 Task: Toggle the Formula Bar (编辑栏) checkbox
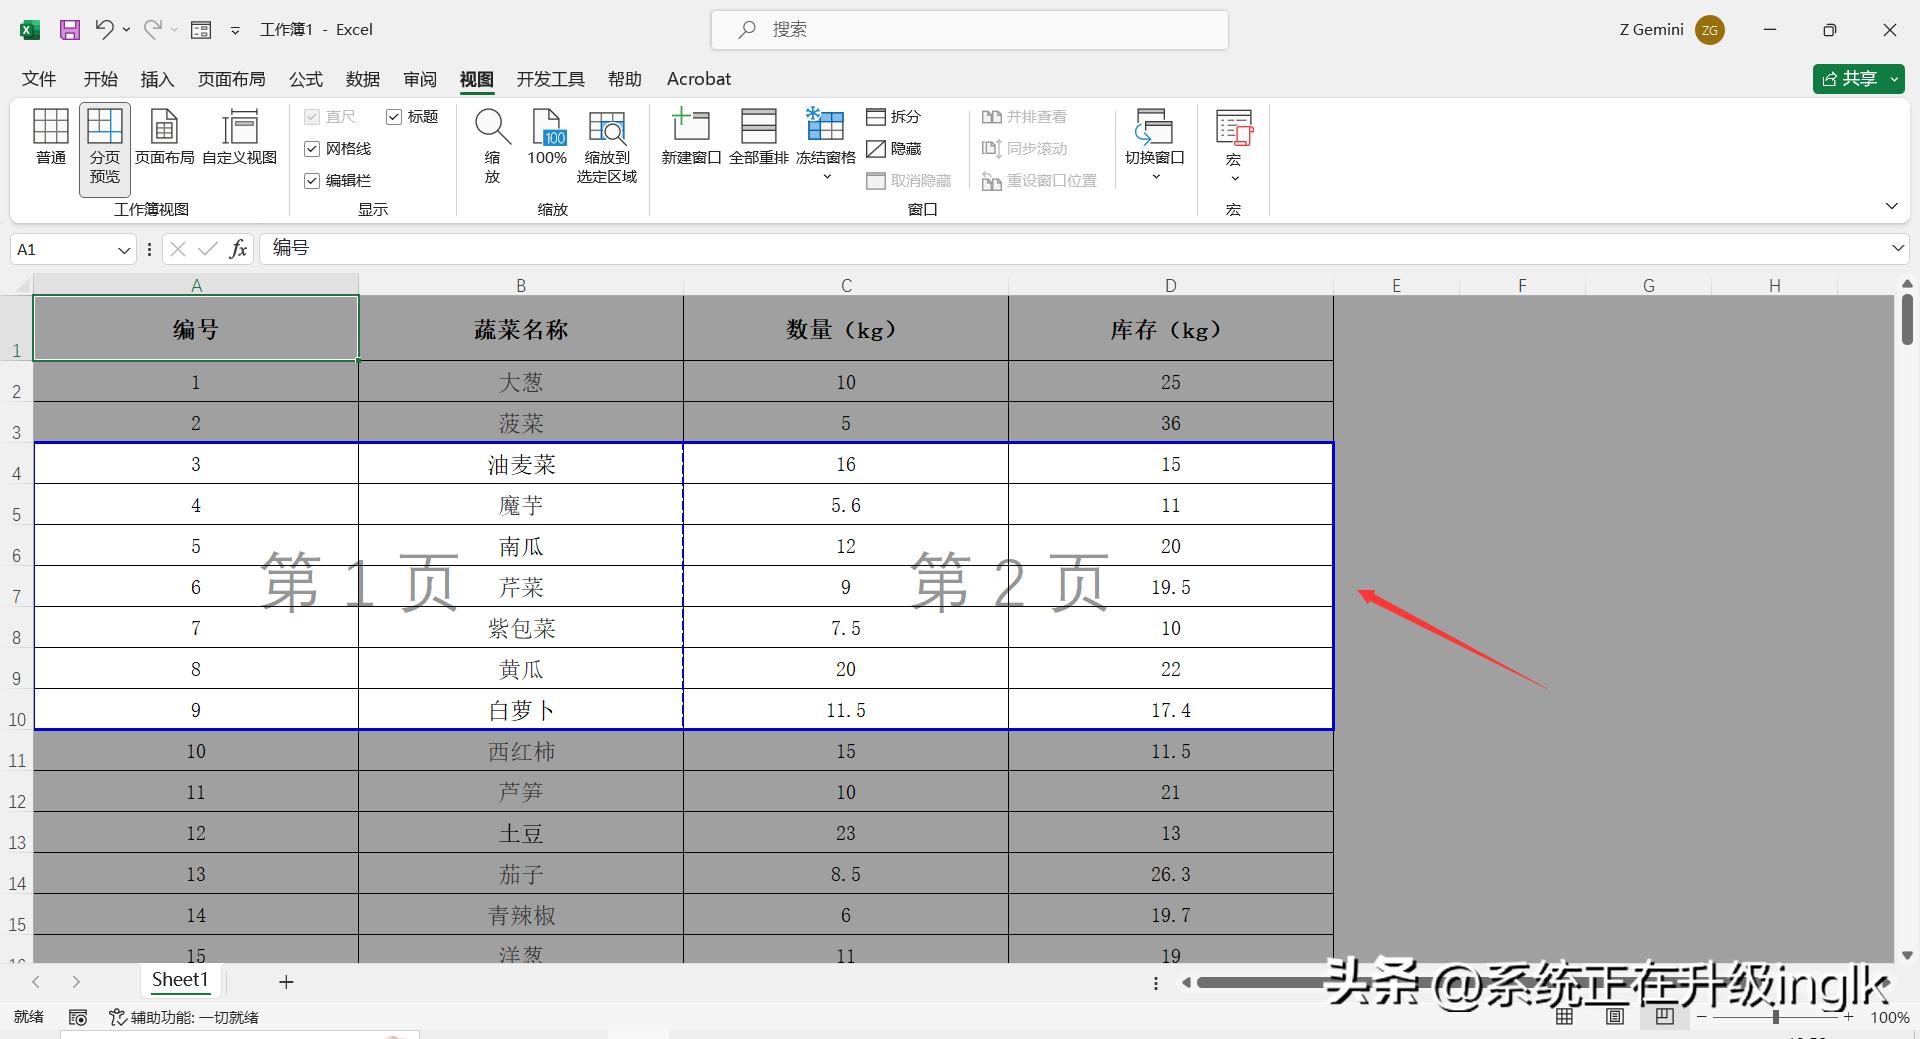point(312,181)
